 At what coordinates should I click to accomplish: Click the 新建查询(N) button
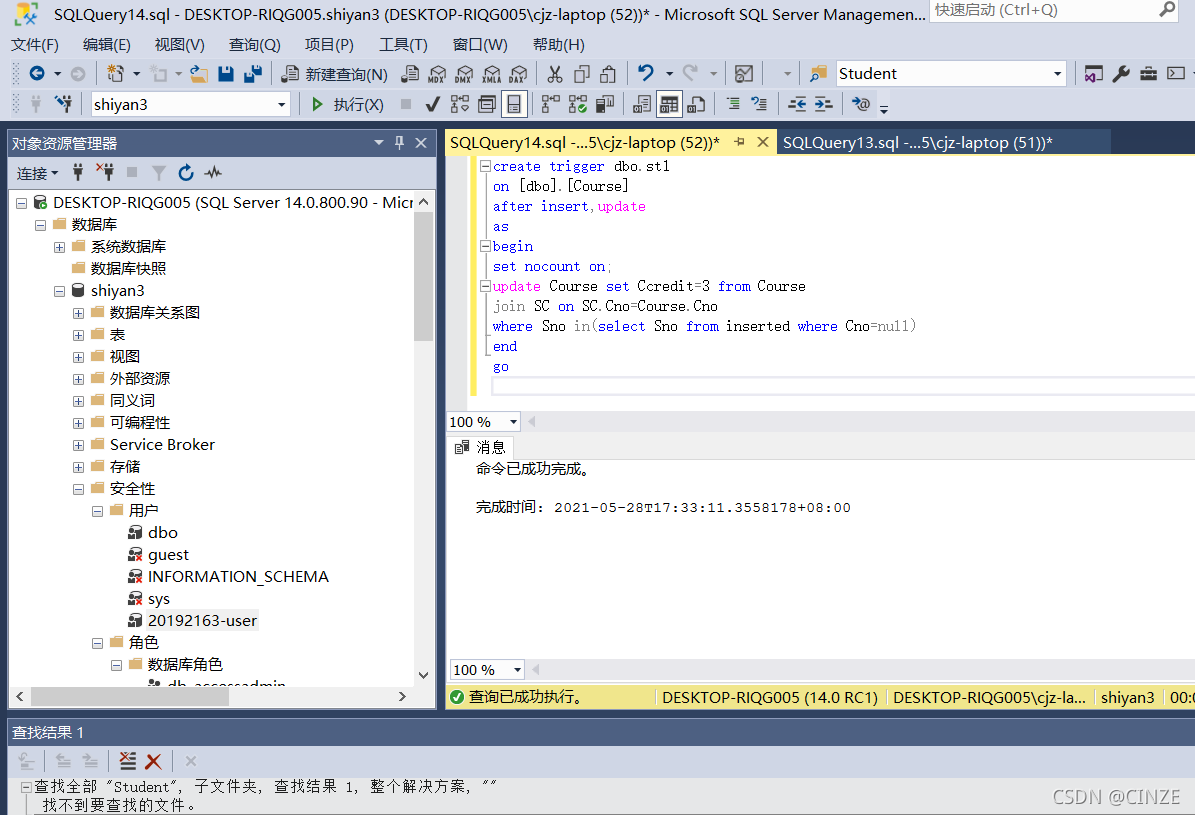(335, 74)
